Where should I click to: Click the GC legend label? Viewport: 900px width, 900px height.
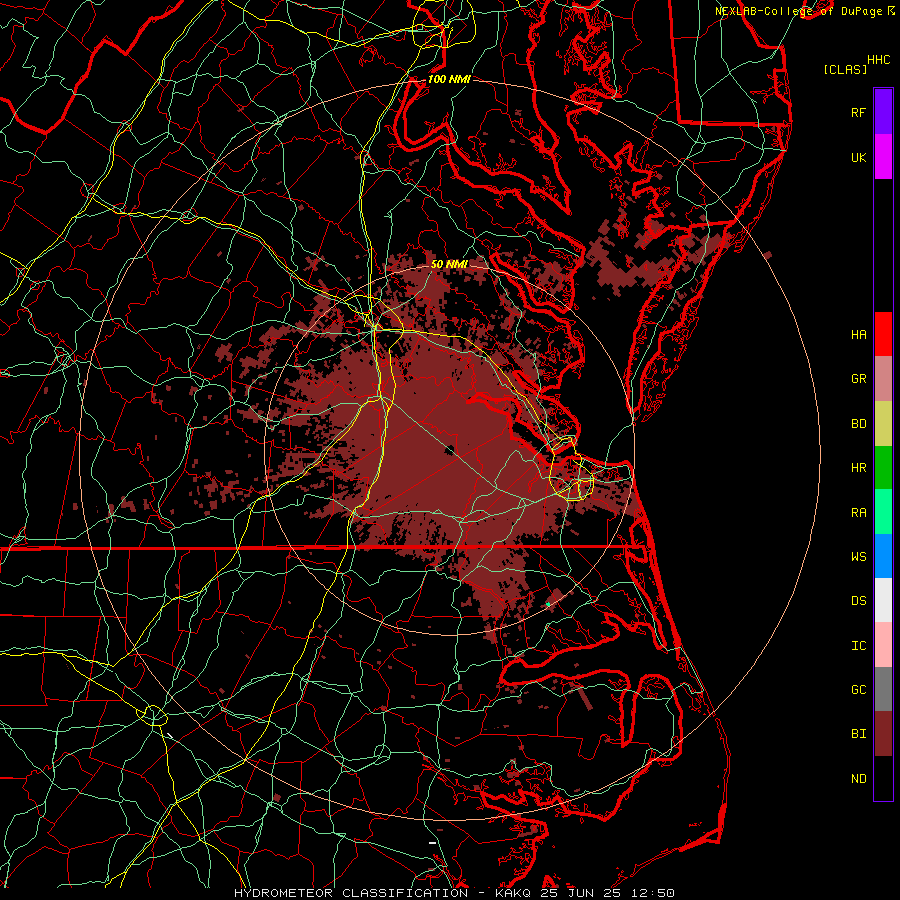(858, 690)
